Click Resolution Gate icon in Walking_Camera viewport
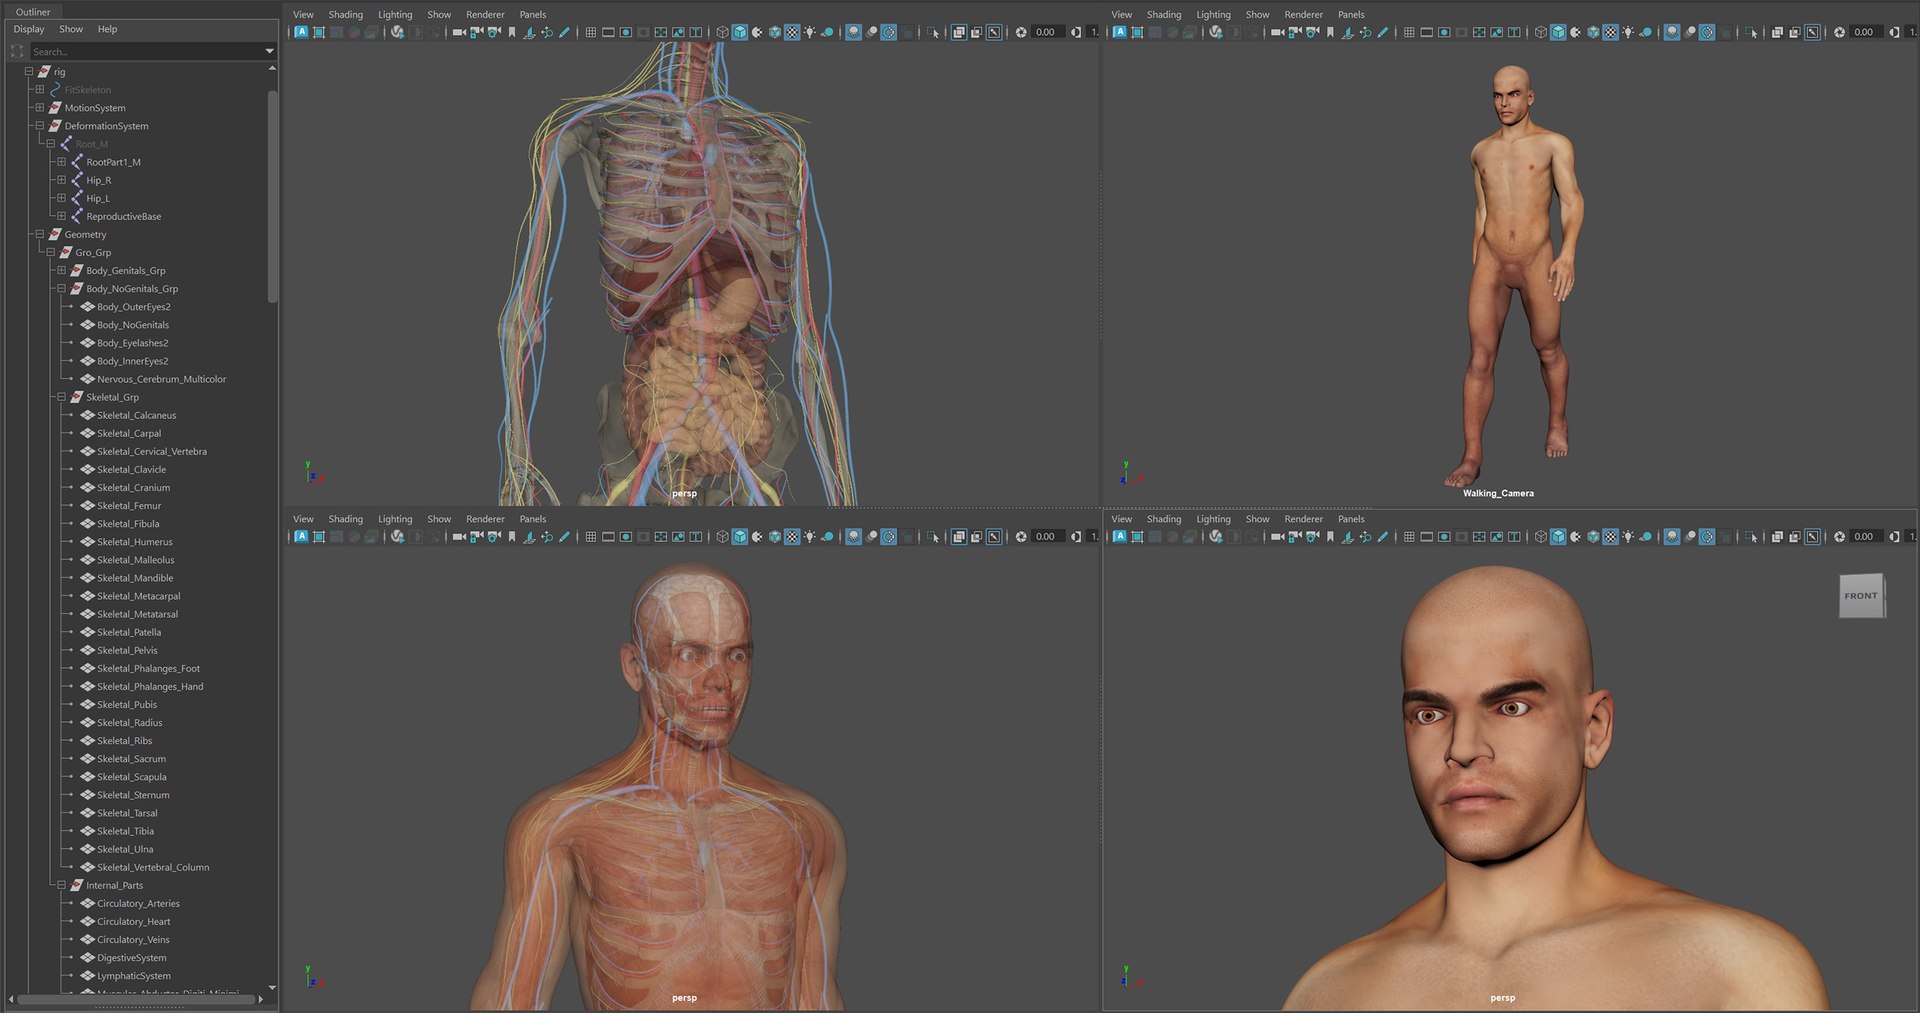 point(1444,32)
